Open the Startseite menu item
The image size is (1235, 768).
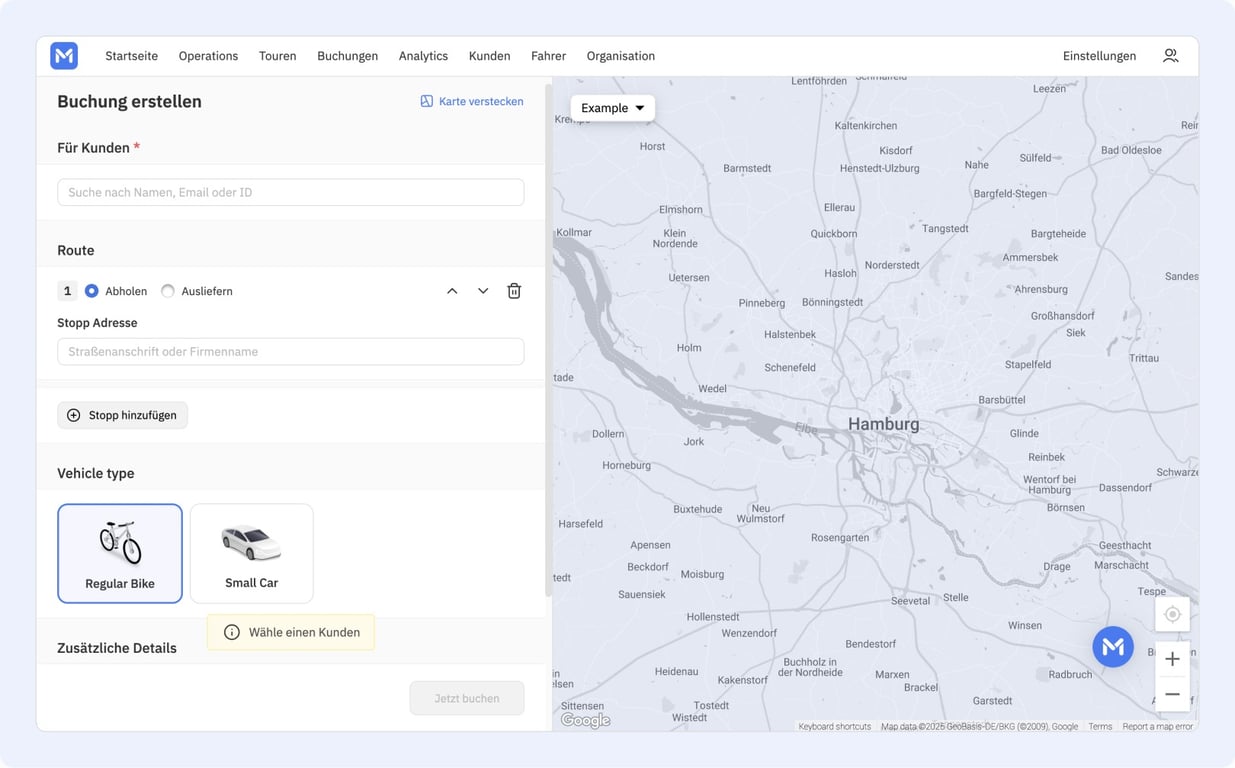coord(132,56)
